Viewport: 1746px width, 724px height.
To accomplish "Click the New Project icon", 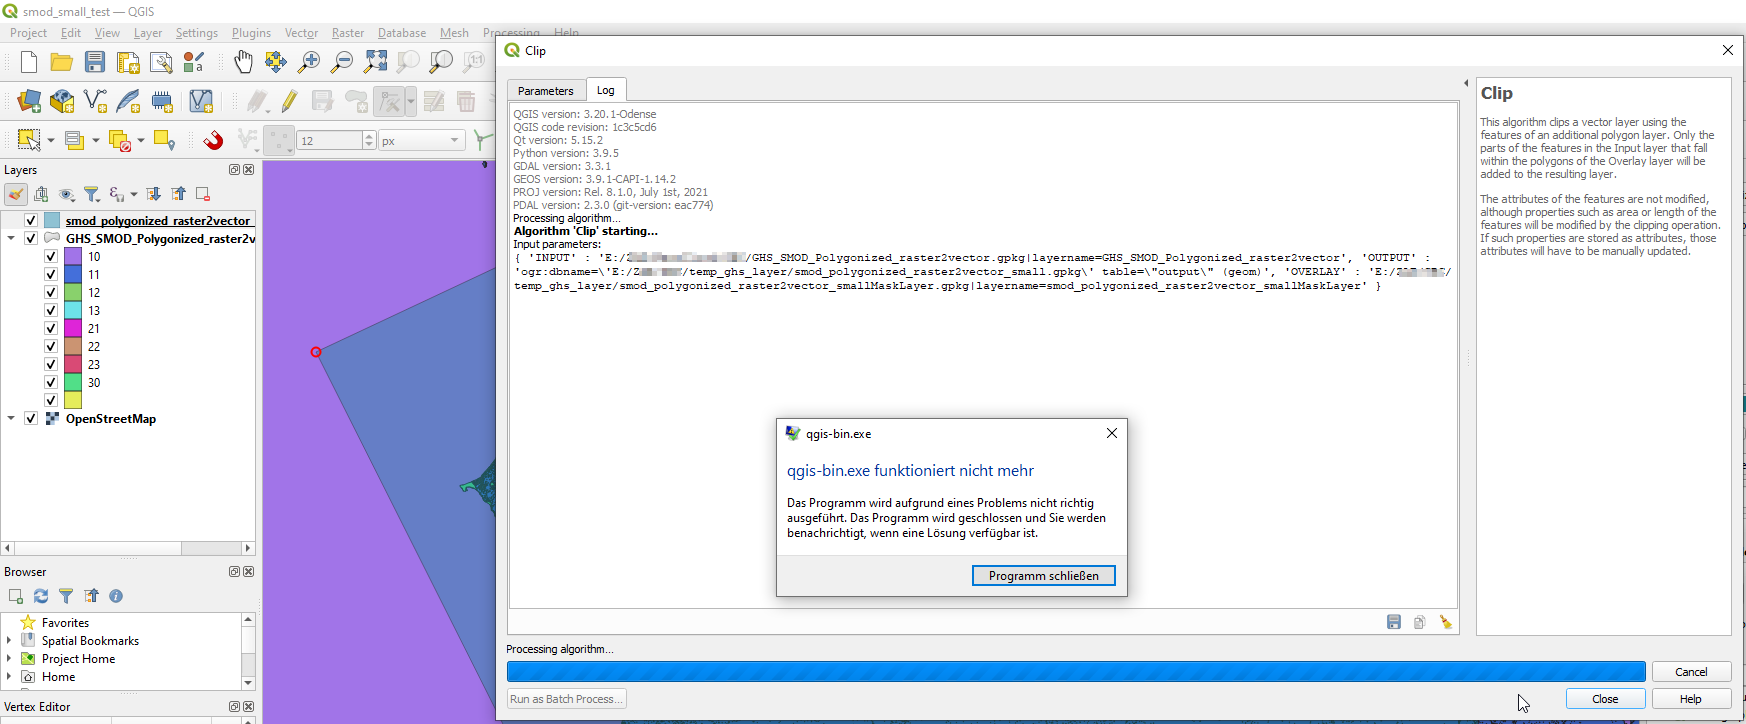I will (x=29, y=63).
